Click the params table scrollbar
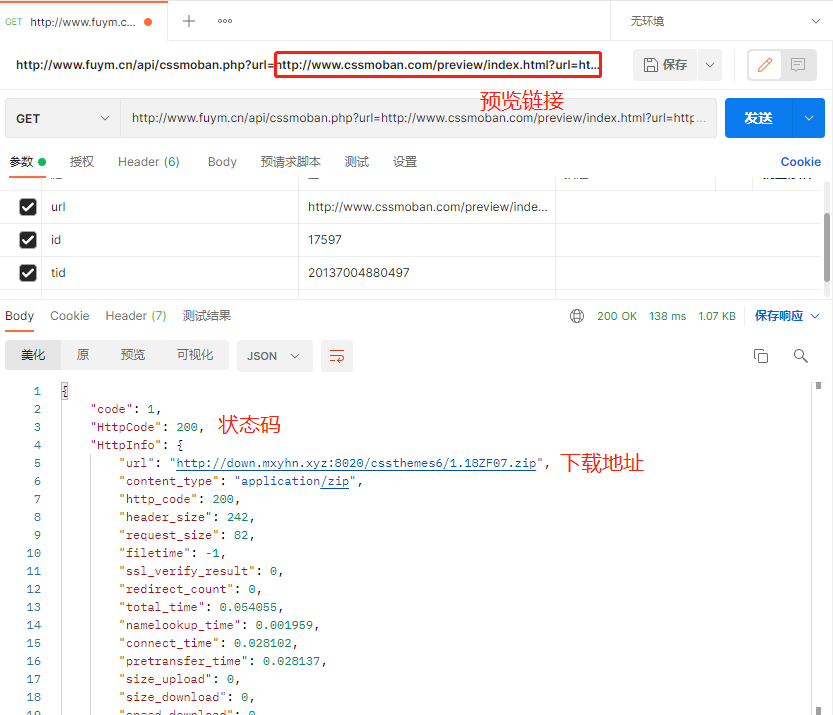This screenshot has width=833, height=715. tap(827, 247)
